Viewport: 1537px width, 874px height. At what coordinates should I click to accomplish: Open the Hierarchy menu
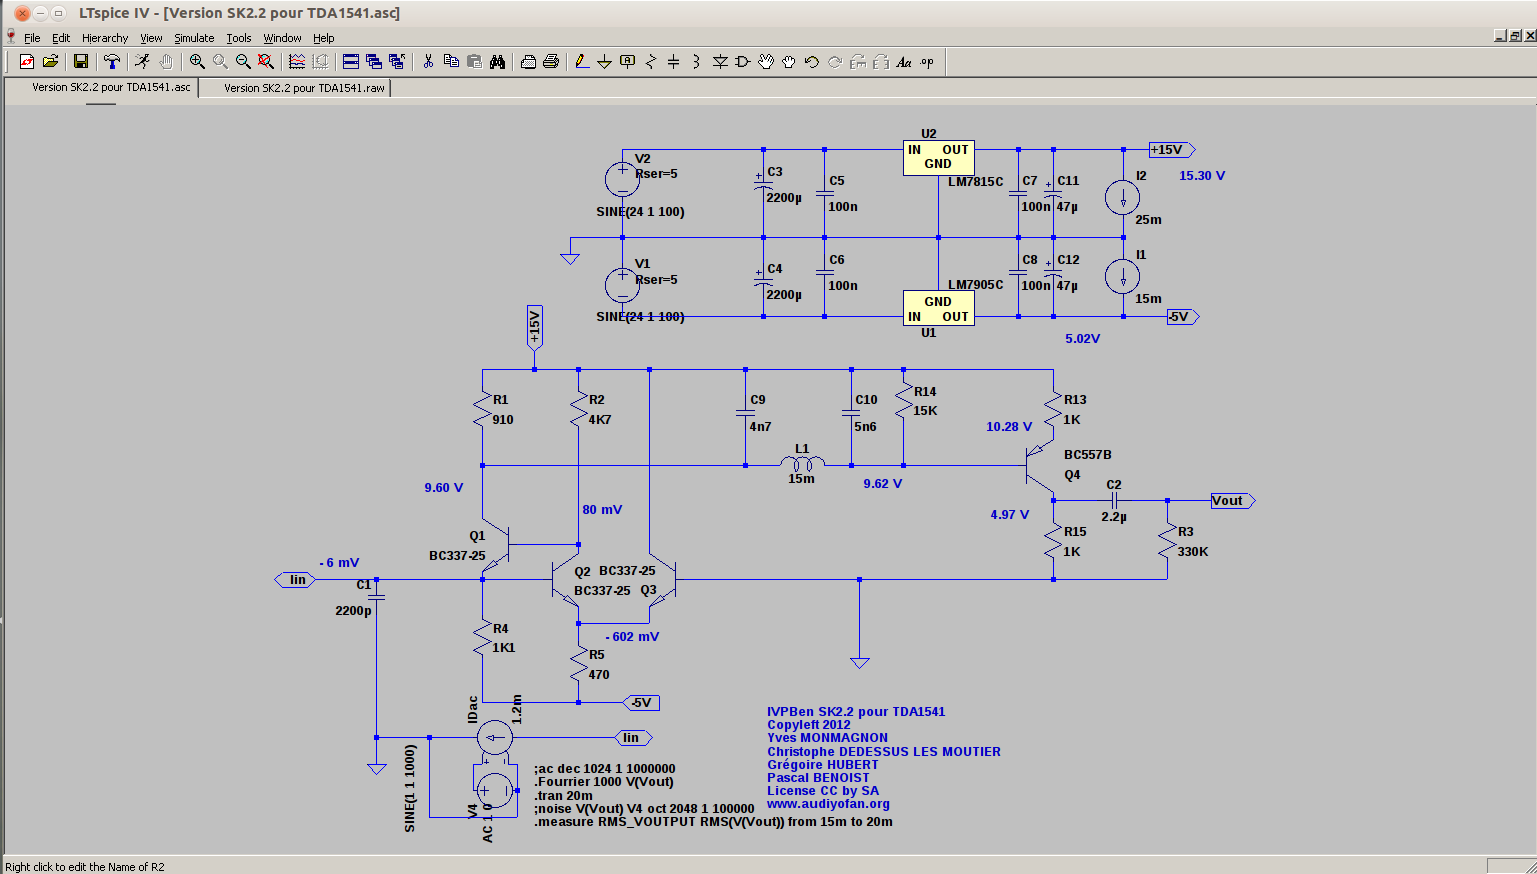(x=105, y=38)
